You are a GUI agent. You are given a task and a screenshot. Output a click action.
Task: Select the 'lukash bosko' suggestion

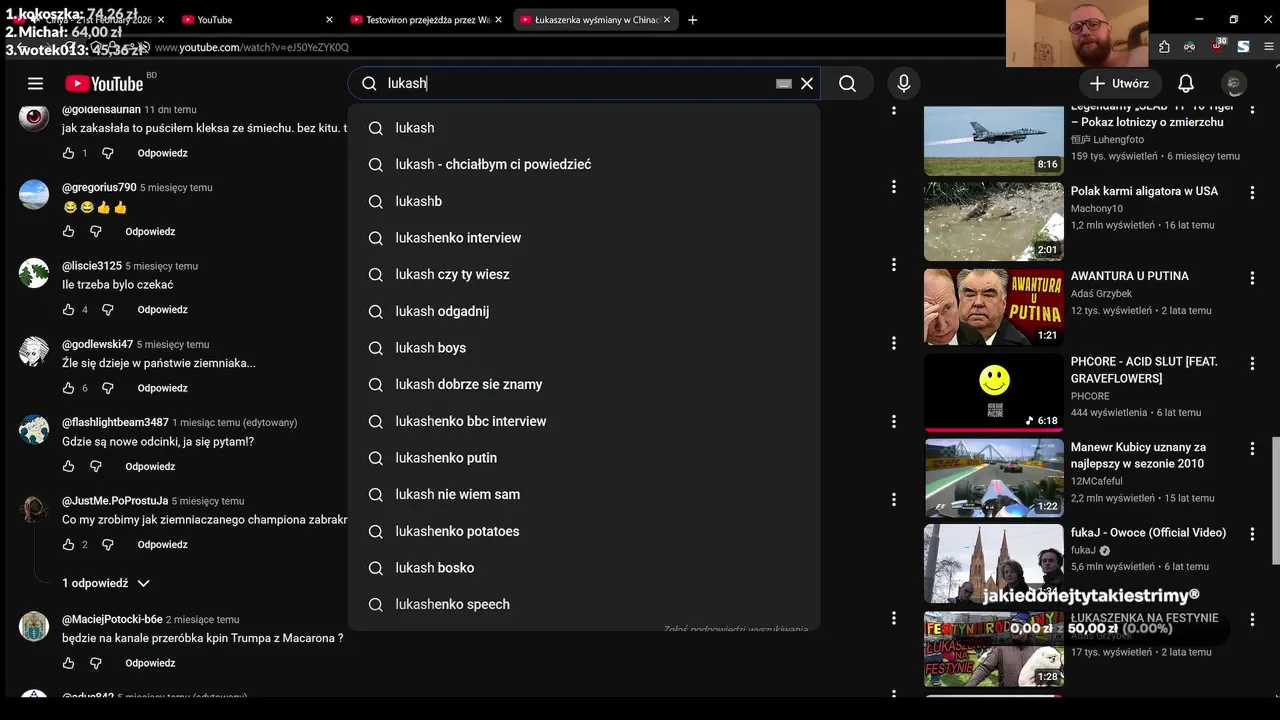584,568
